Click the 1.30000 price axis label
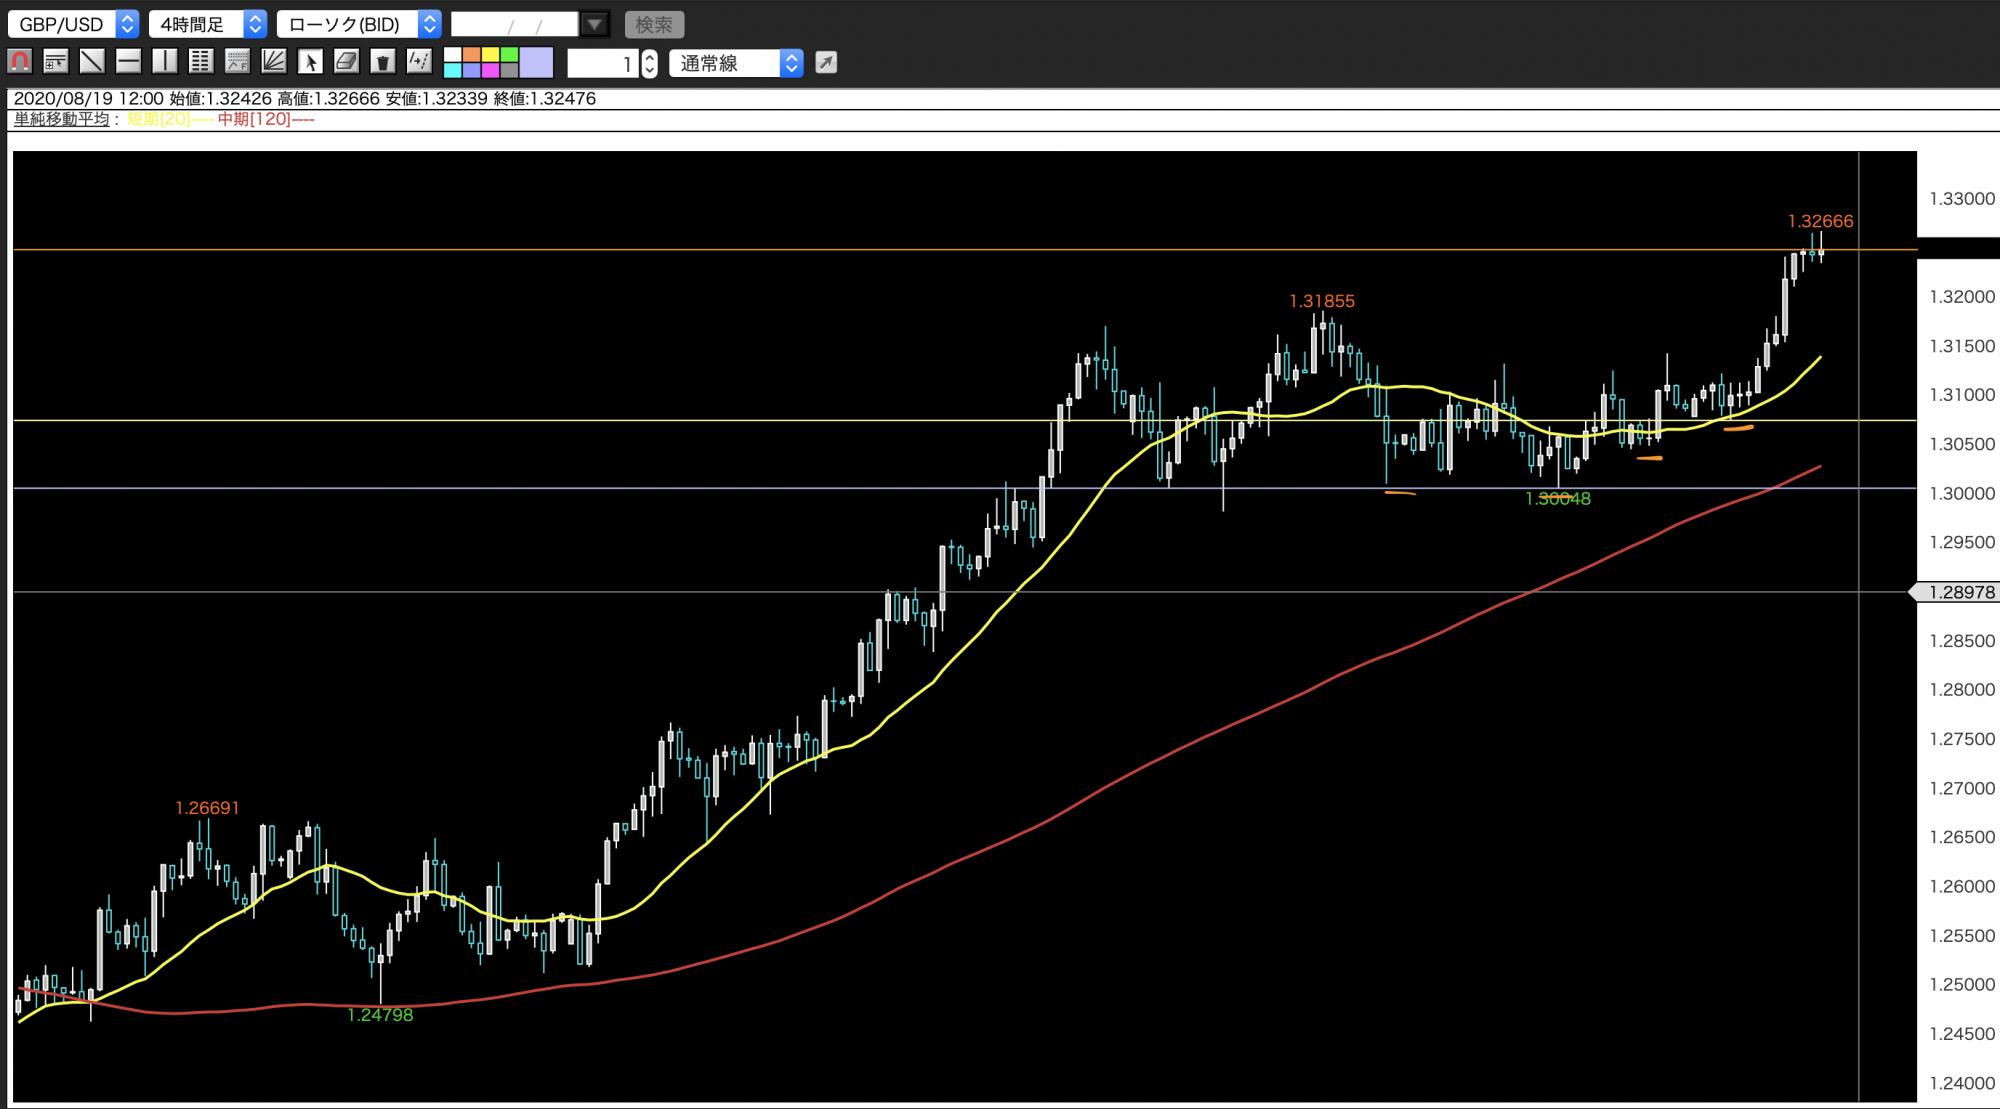Image resolution: width=2000 pixels, height=1109 pixels. (x=1962, y=494)
